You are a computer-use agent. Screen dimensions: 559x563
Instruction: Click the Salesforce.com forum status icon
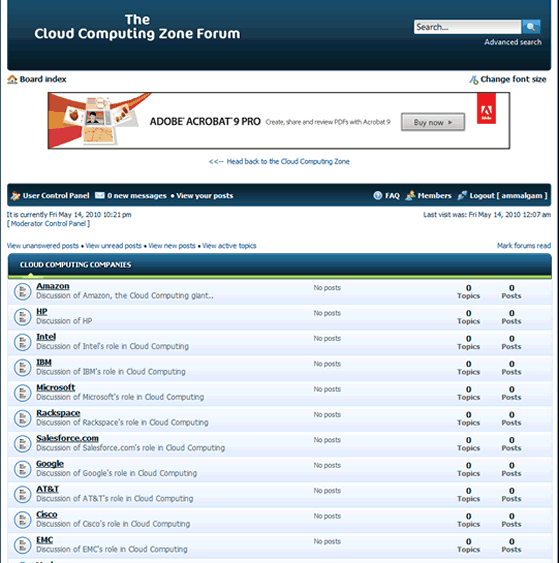point(22,444)
